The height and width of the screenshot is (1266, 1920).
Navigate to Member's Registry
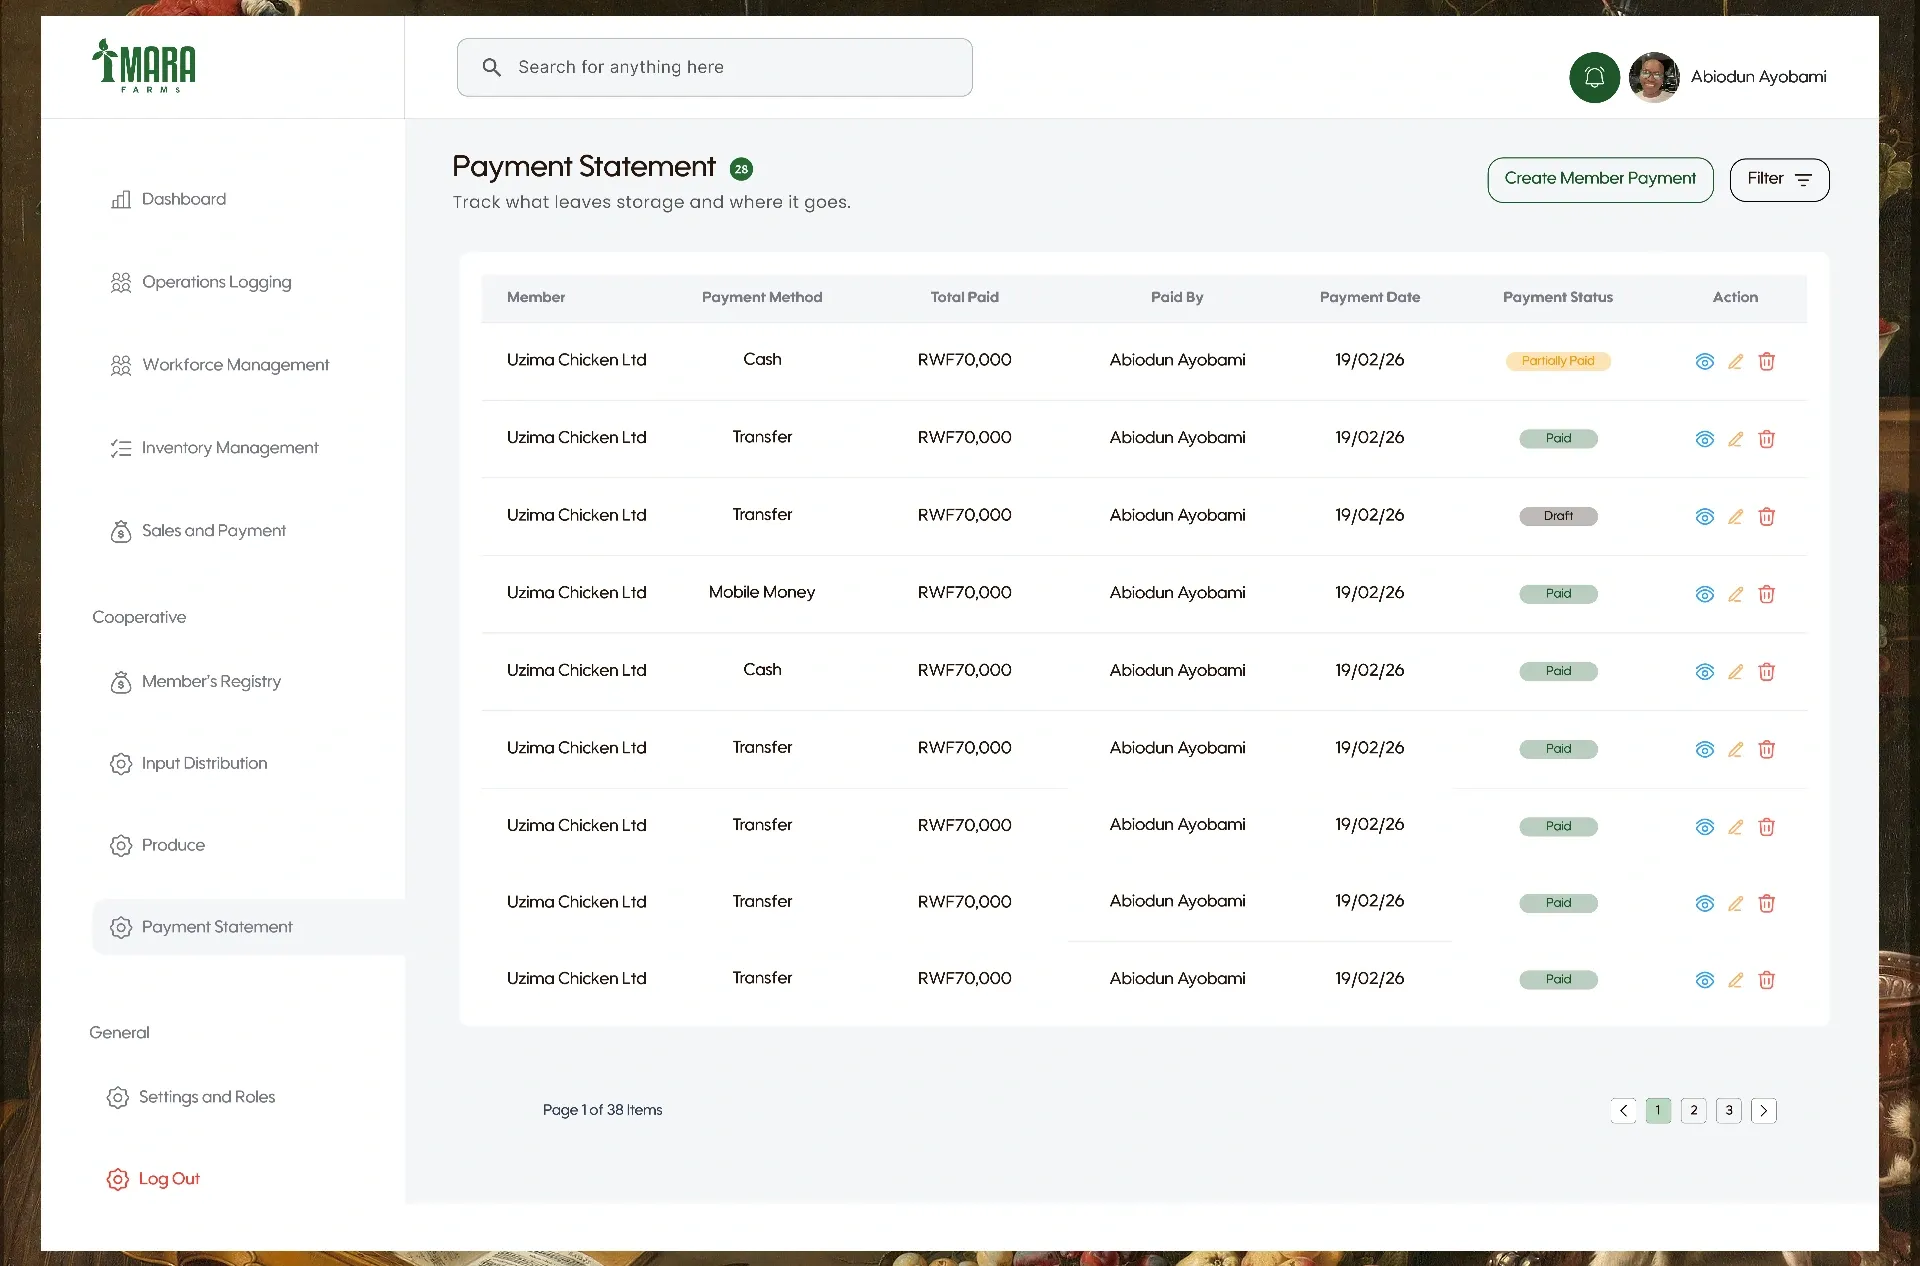tap(196, 682)
